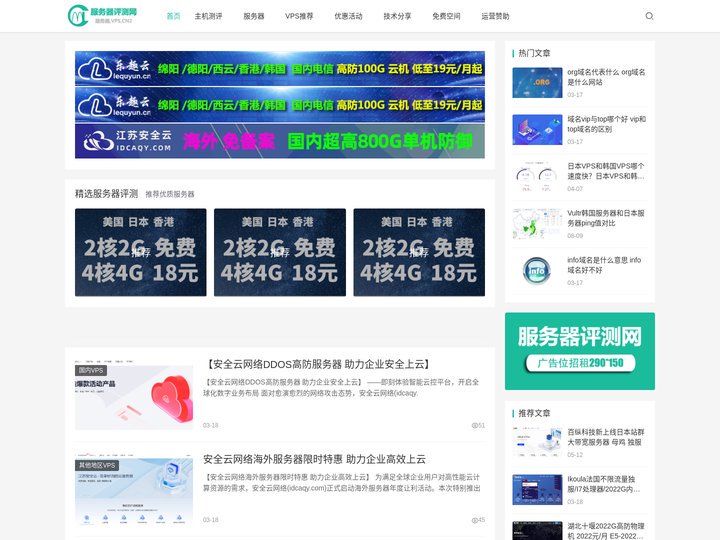Screen dimensions: 720x540
Task: Open the middle 2核2G 免费 promo card
Action: tap(280, 252)
